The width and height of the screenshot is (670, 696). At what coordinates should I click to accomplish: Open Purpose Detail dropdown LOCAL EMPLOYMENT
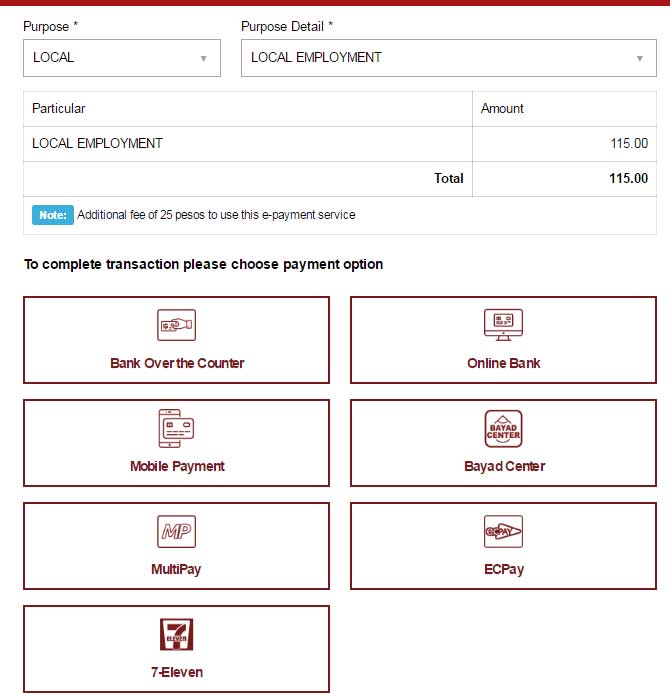(x=448, y=58)
